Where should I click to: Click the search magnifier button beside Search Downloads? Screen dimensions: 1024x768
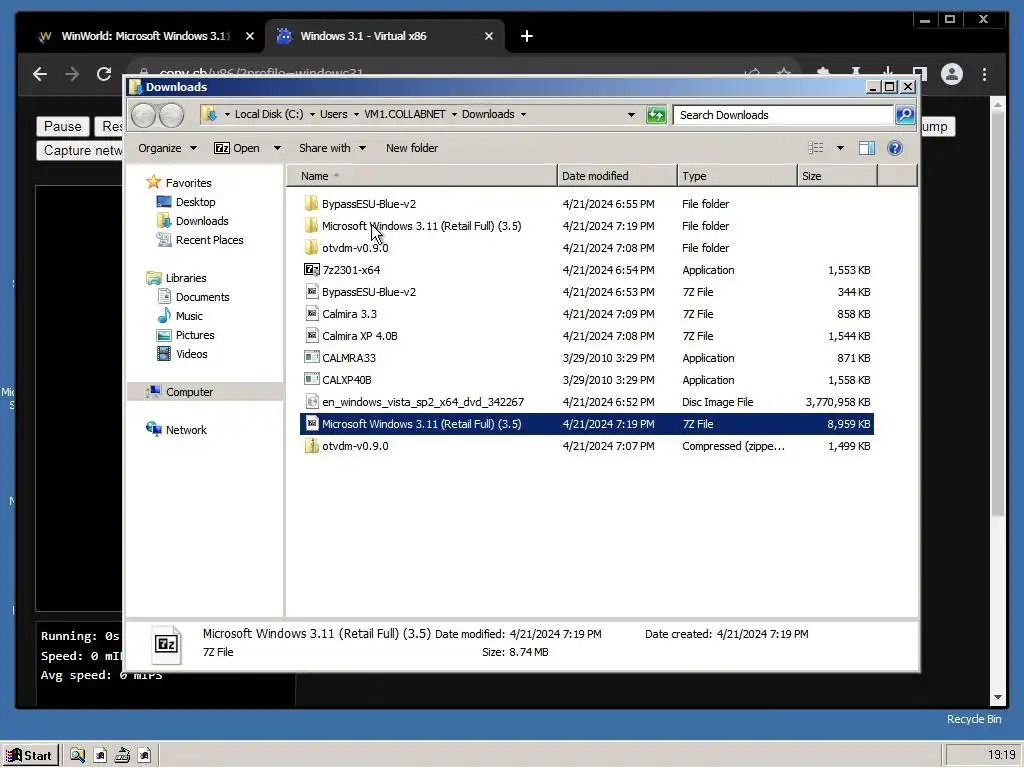click(904, 115)
